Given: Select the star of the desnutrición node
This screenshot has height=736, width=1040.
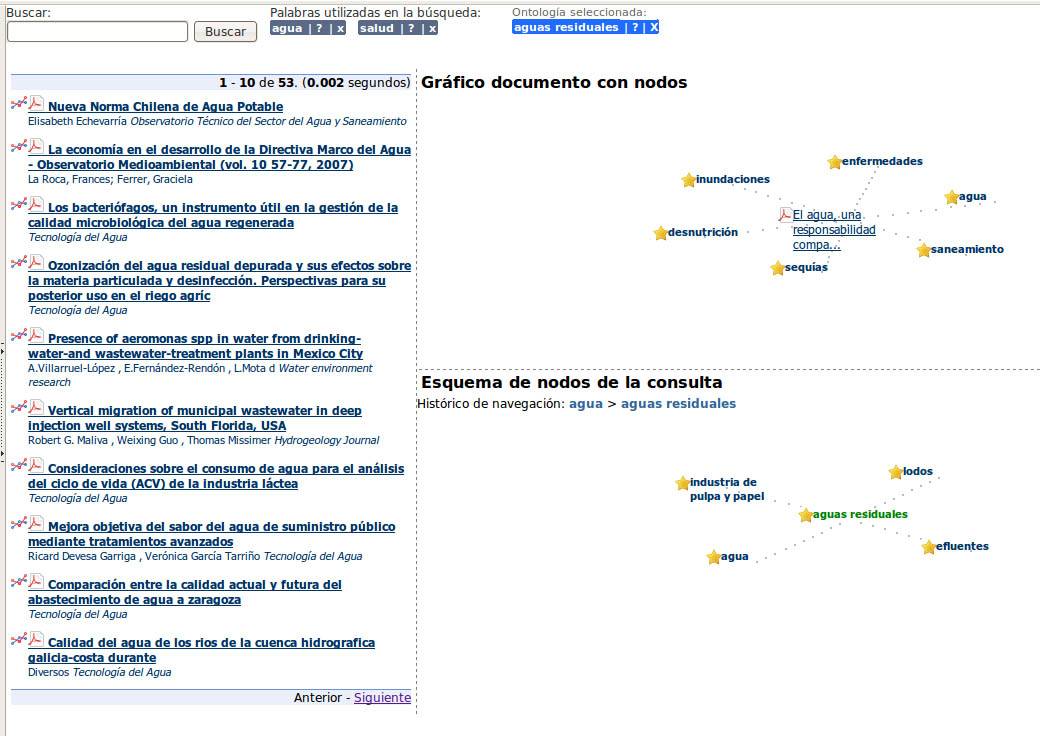Looking at the screenshot, I should click(x=660, y=233).
